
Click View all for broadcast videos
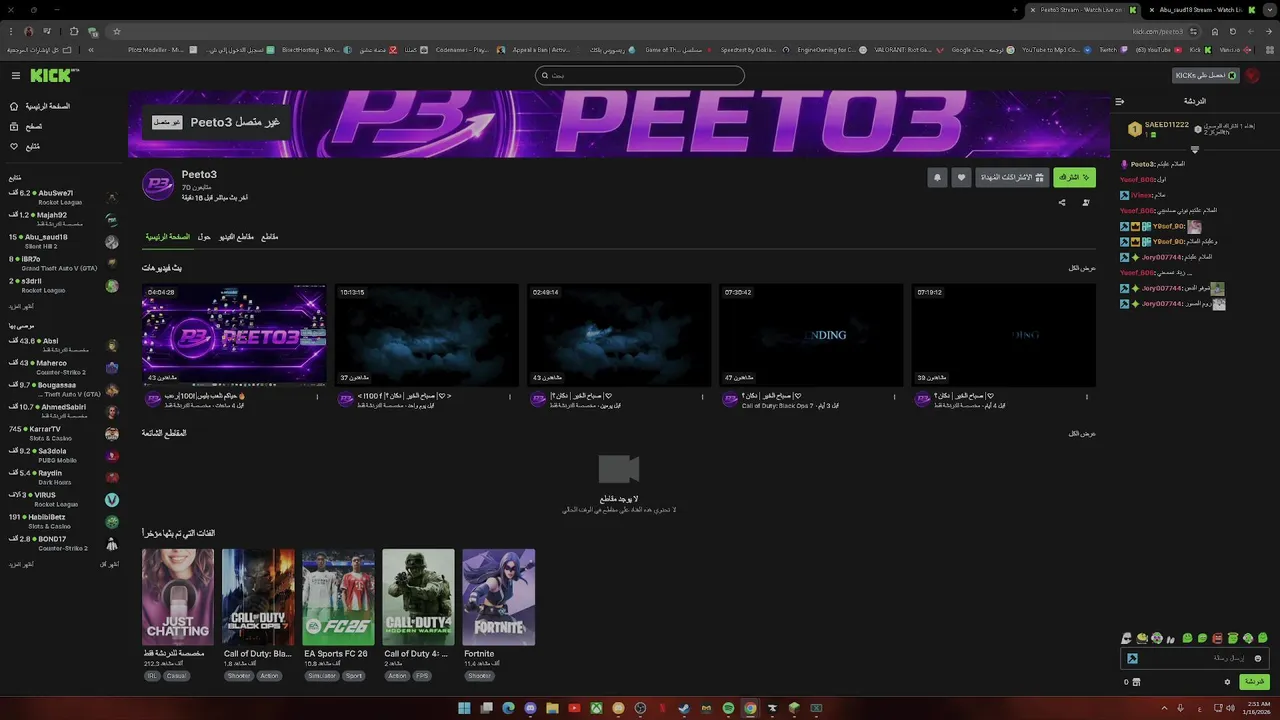click(x=1082, y=268)
